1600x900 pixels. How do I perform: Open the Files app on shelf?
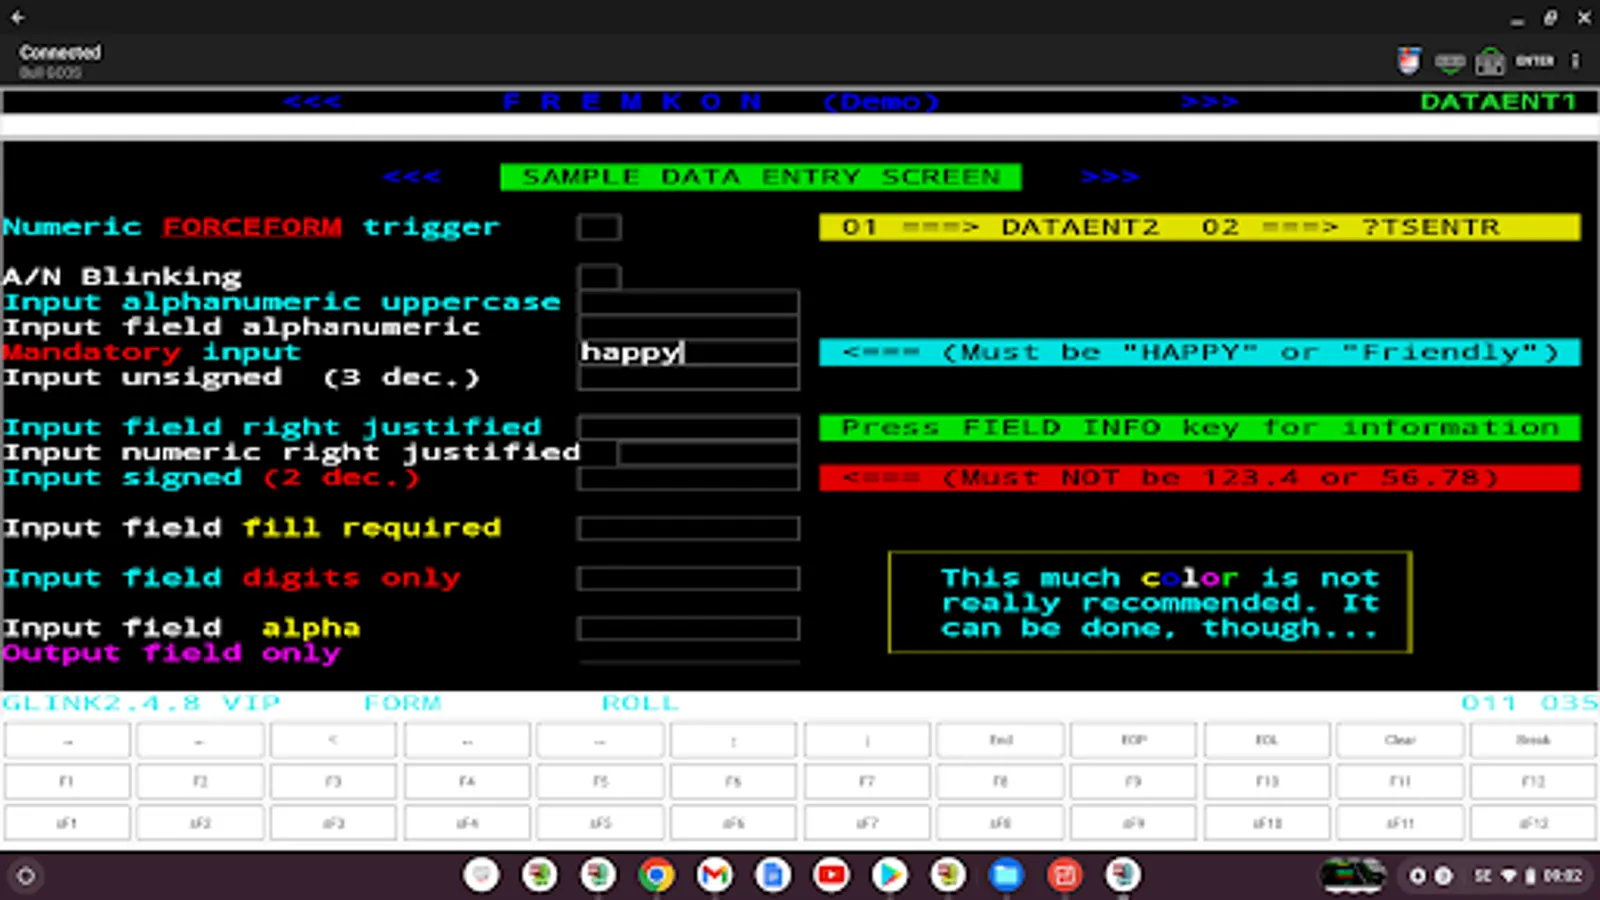click(1006, 876)
